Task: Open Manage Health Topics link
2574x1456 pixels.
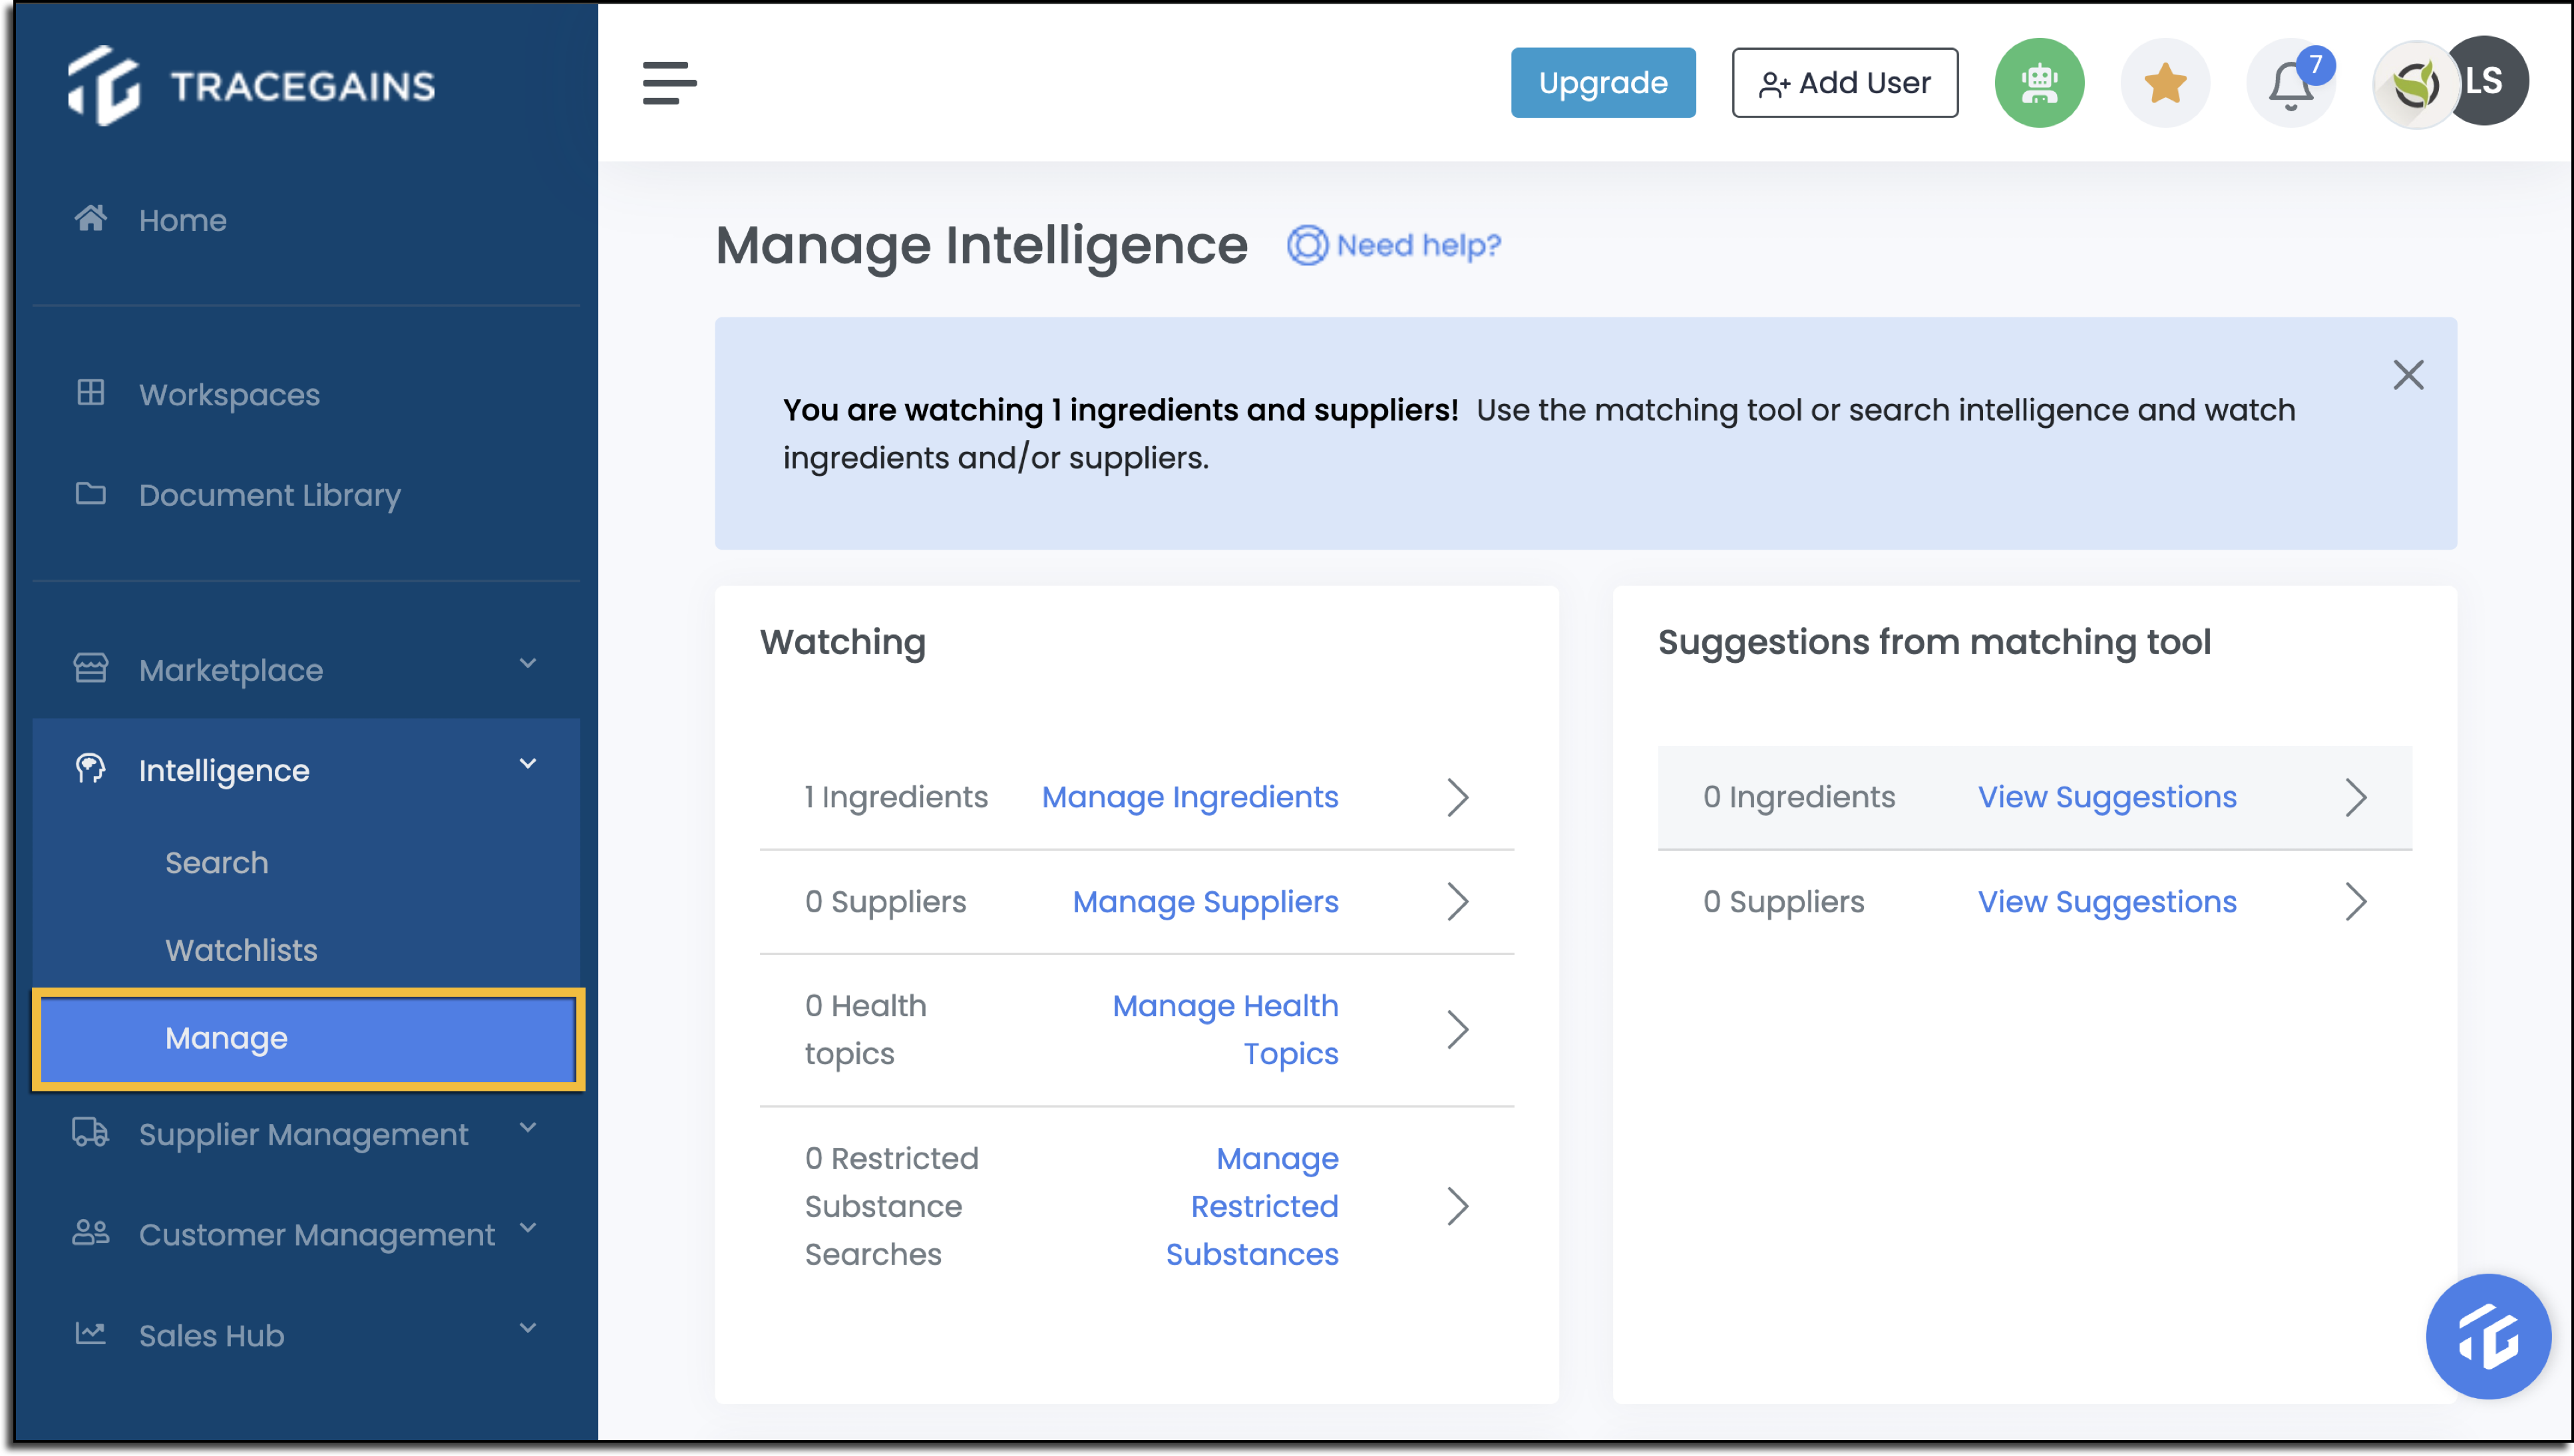Action: [x=1225, y=1030]
